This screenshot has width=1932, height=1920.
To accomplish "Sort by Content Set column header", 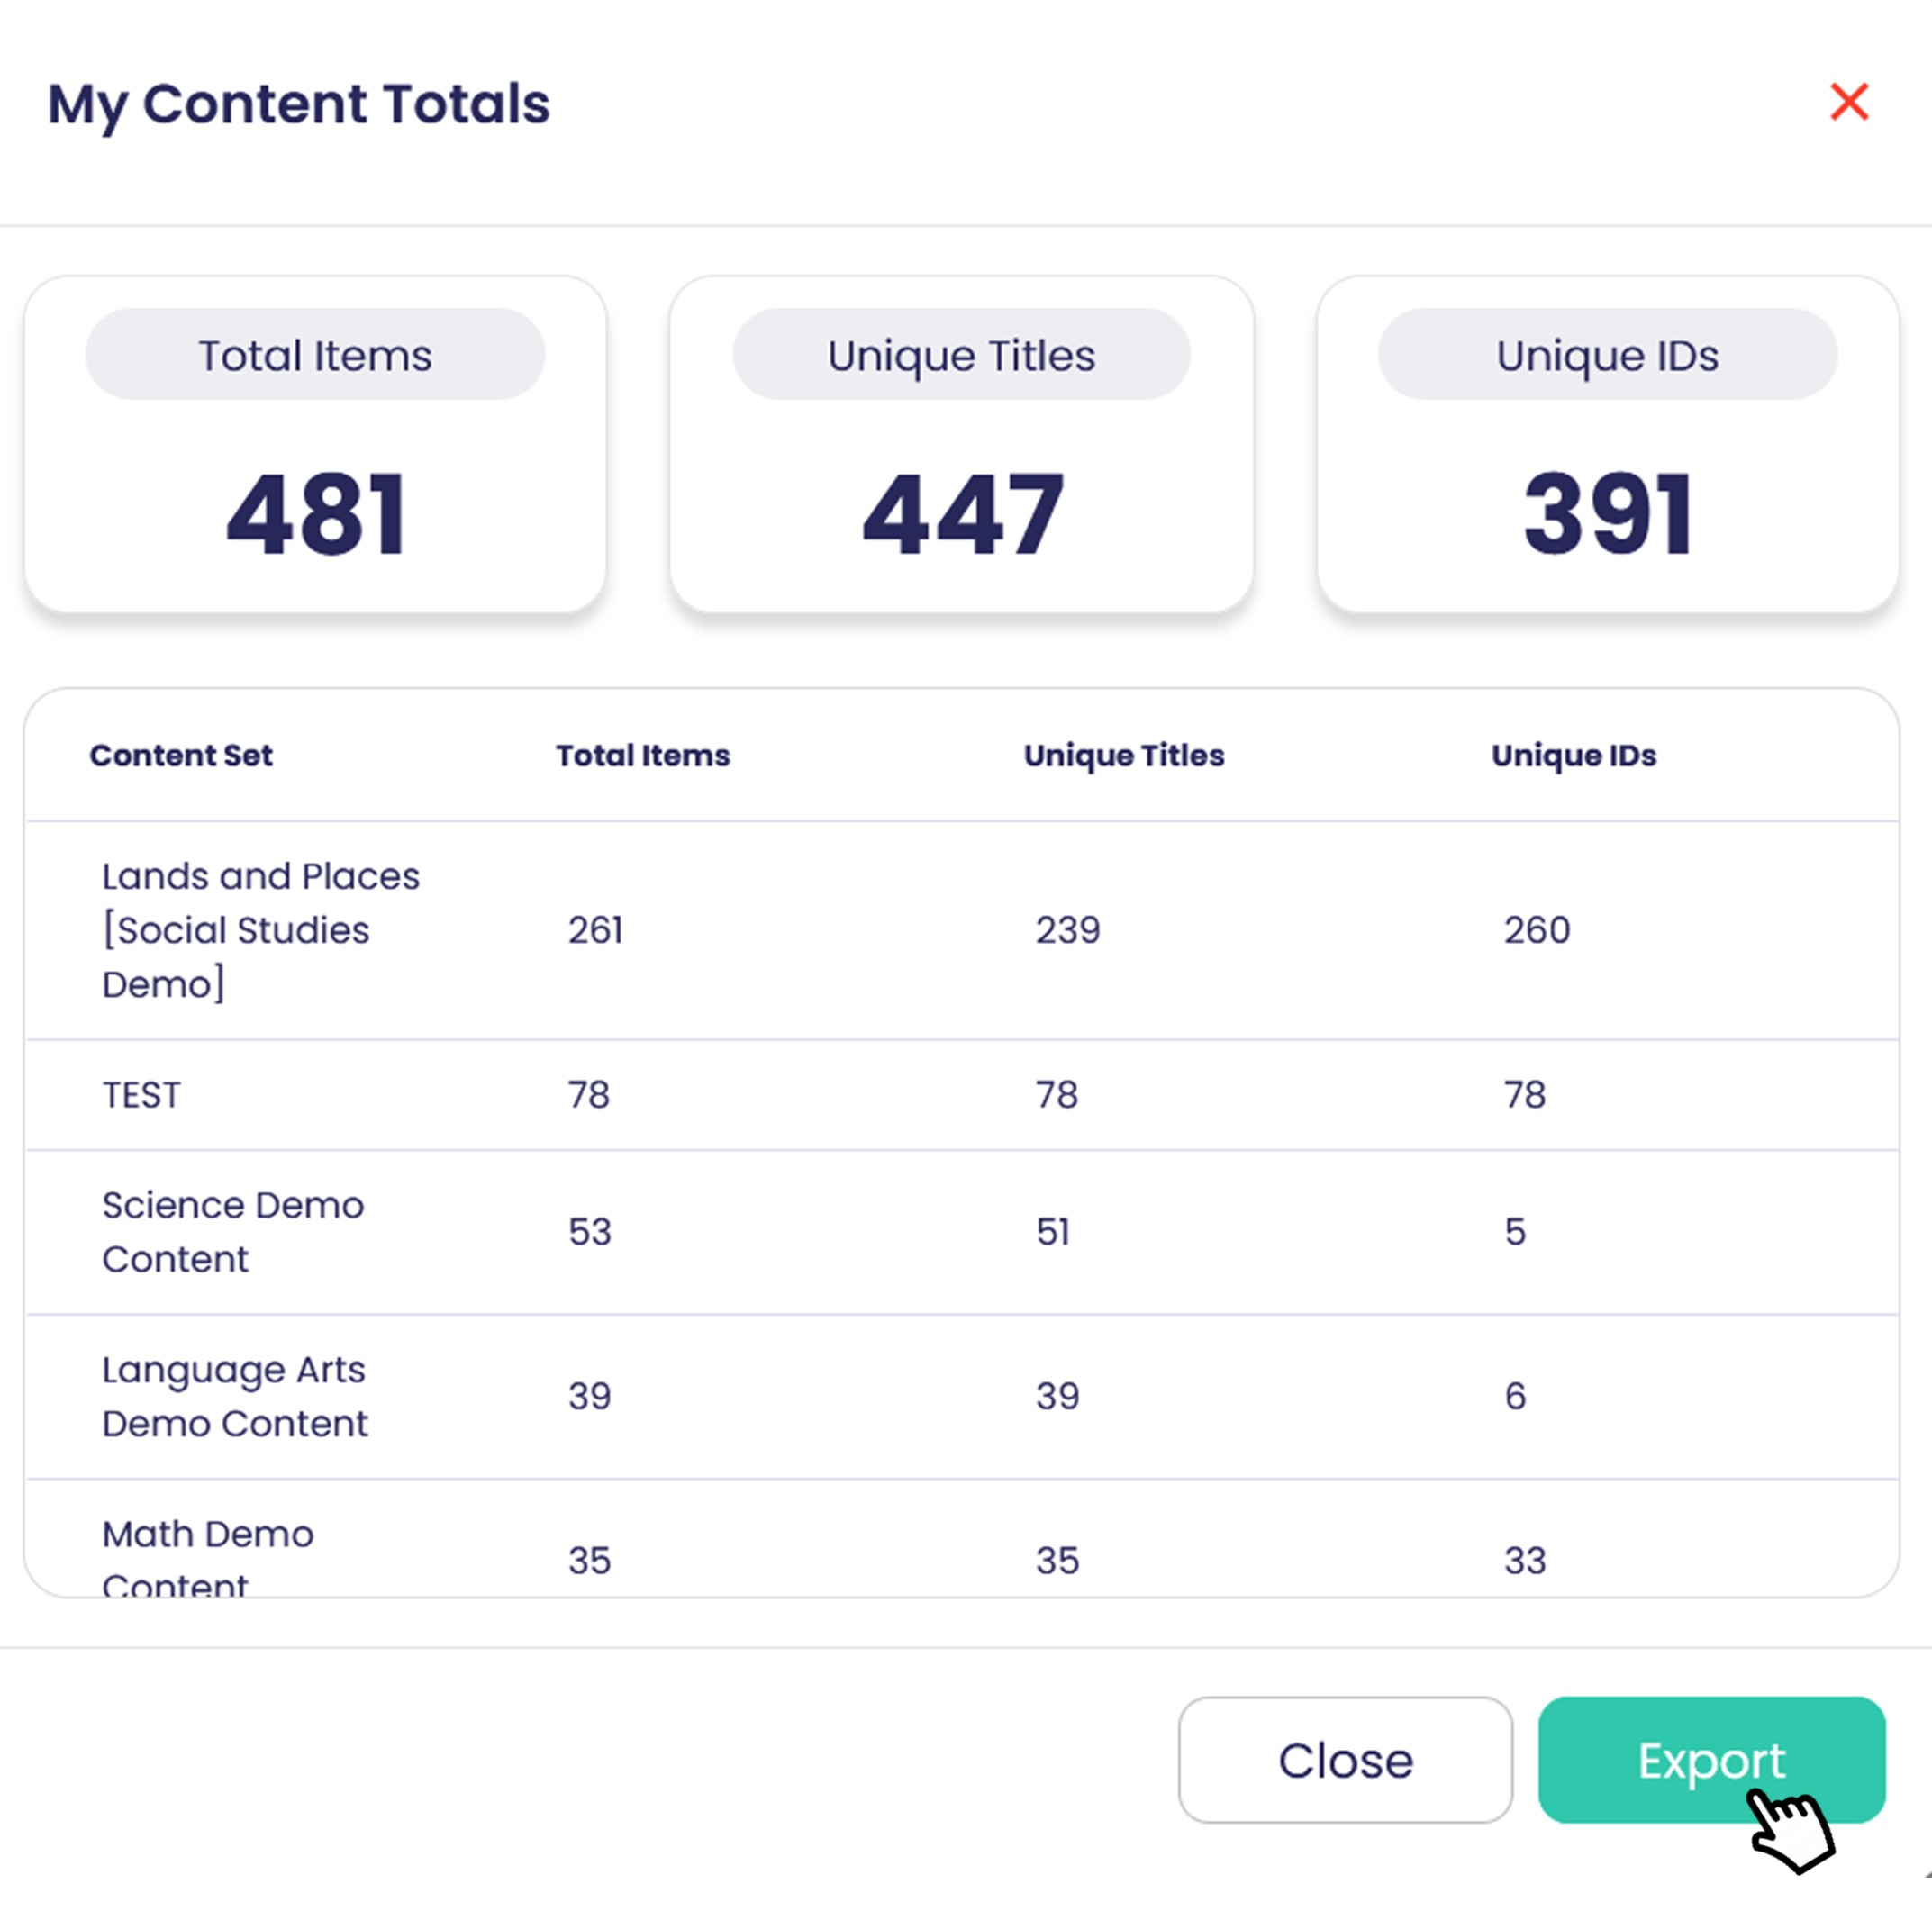I will click(181, 755).
